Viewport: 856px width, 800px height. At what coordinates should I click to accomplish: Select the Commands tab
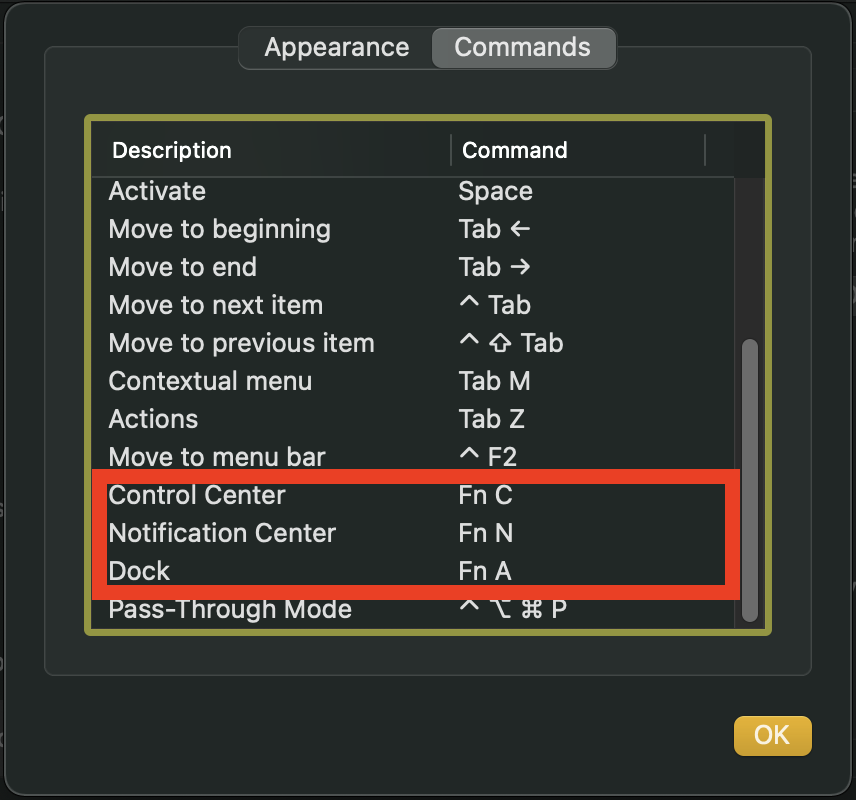point(522,47)
